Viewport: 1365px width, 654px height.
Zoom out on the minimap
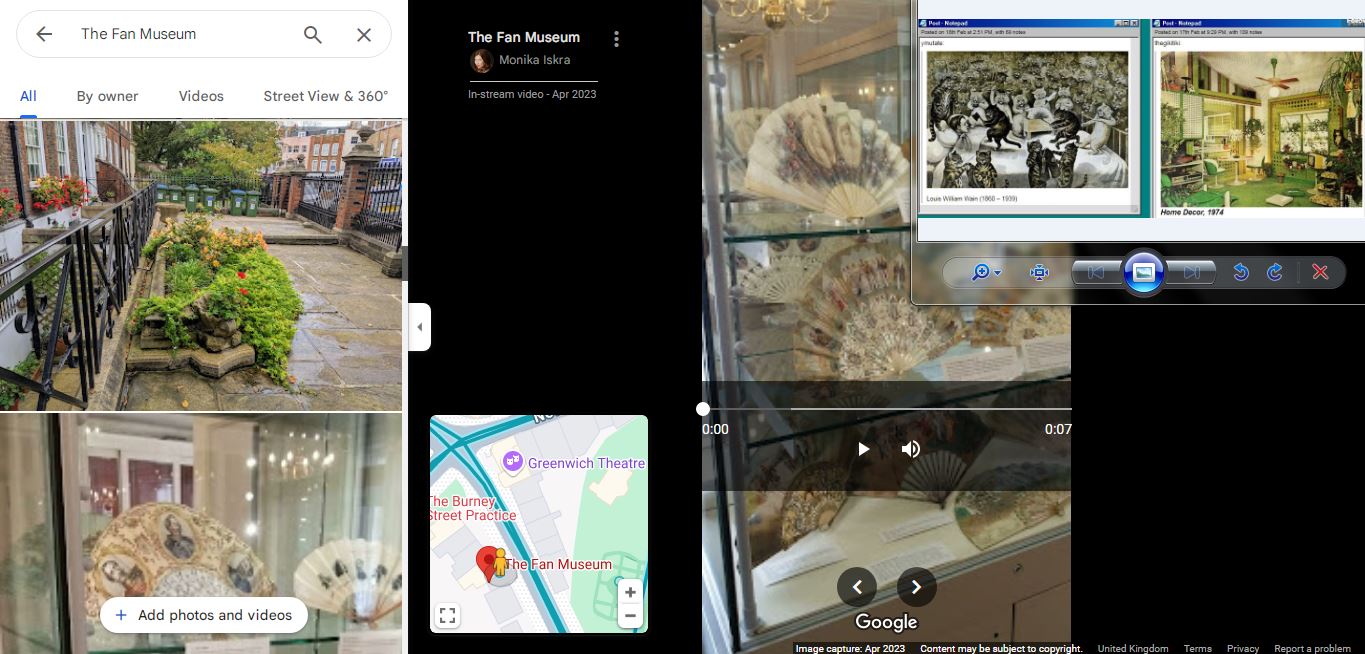[x=630, y=616]
